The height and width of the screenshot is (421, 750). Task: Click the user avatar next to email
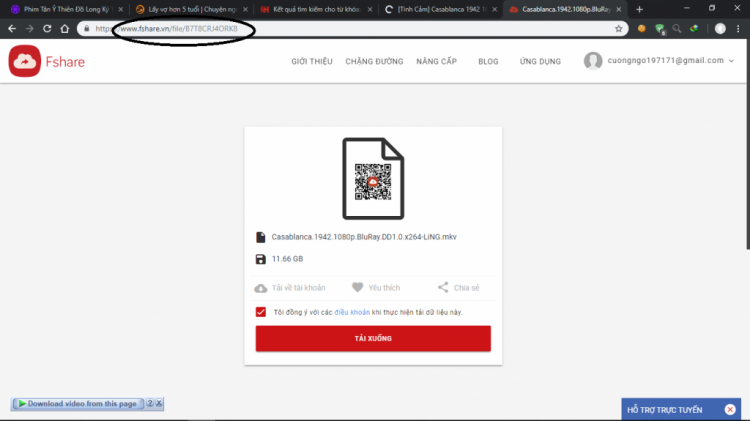pos(593,61)
